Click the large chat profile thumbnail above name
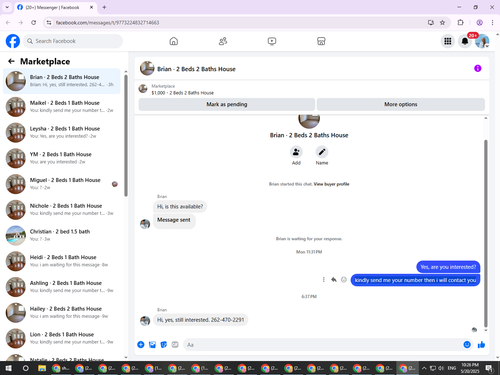Image resolution: width=500 pixels, height=375 pixels. tap(309, 121)
